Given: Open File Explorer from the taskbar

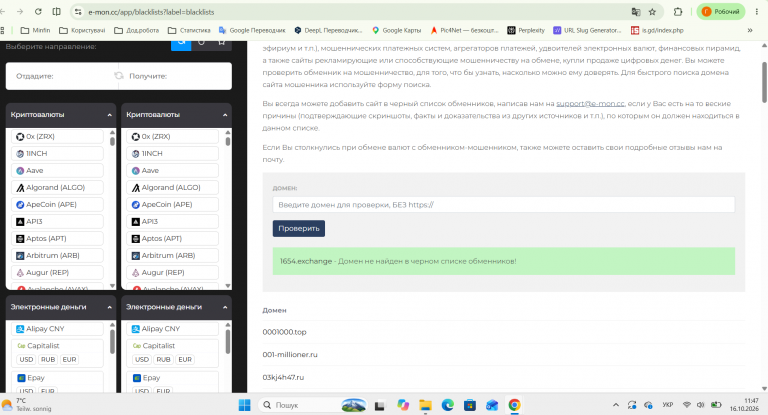Looking at the screenshot, I should point(425,405).
